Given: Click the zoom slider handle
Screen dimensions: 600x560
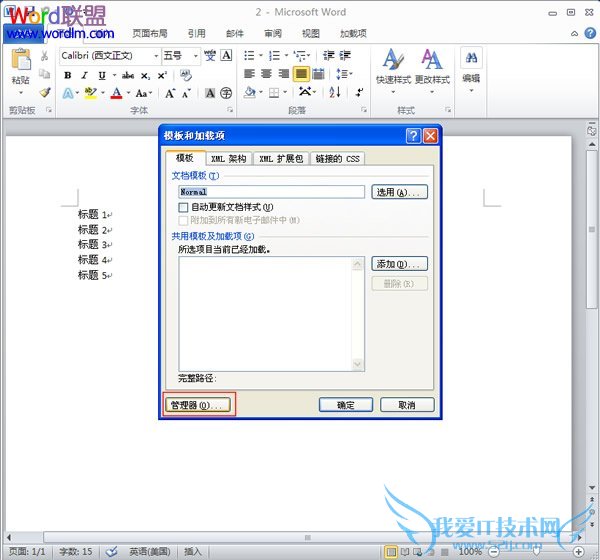Looking at the screenshot, I should pyautogui.click(x=536, y=552).
